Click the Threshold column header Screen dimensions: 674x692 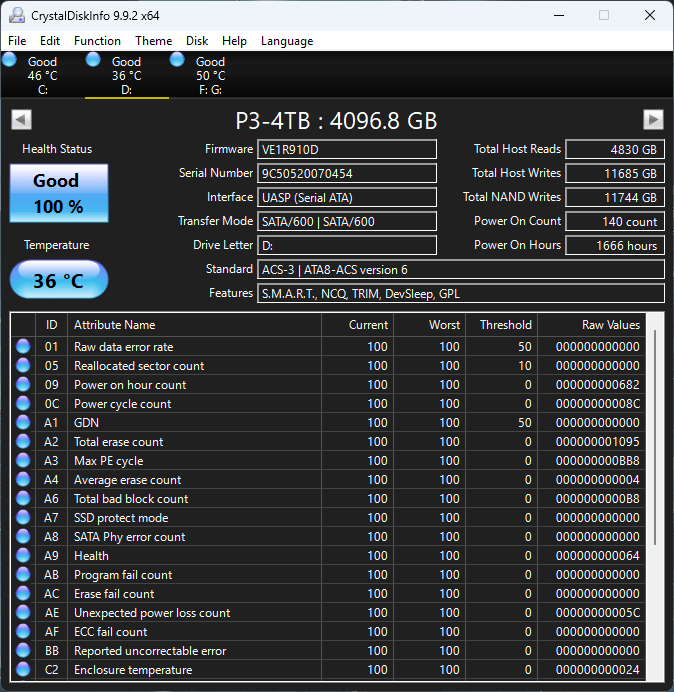[501, 325]
